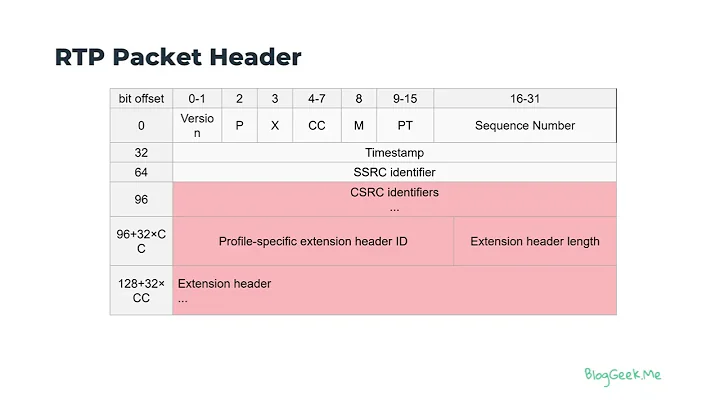Select the "bit offset" header cell
Screen dimensions: 720x404
[141, 98]
